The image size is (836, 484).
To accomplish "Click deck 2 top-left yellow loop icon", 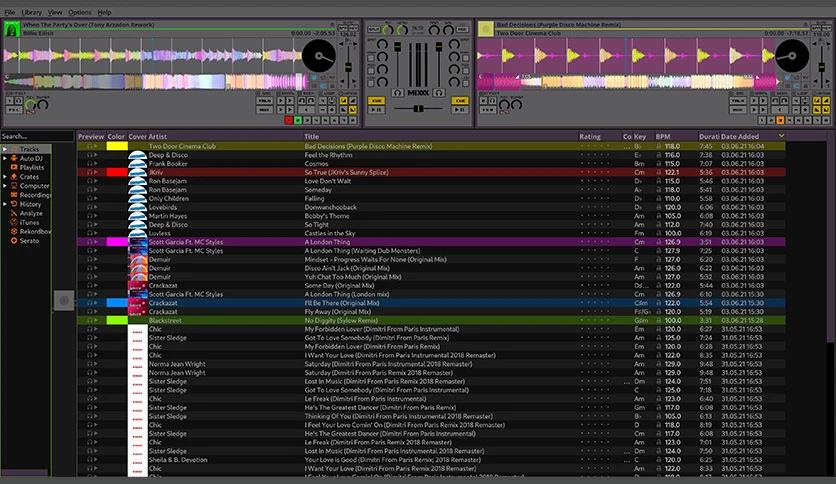I will [816, 100].
